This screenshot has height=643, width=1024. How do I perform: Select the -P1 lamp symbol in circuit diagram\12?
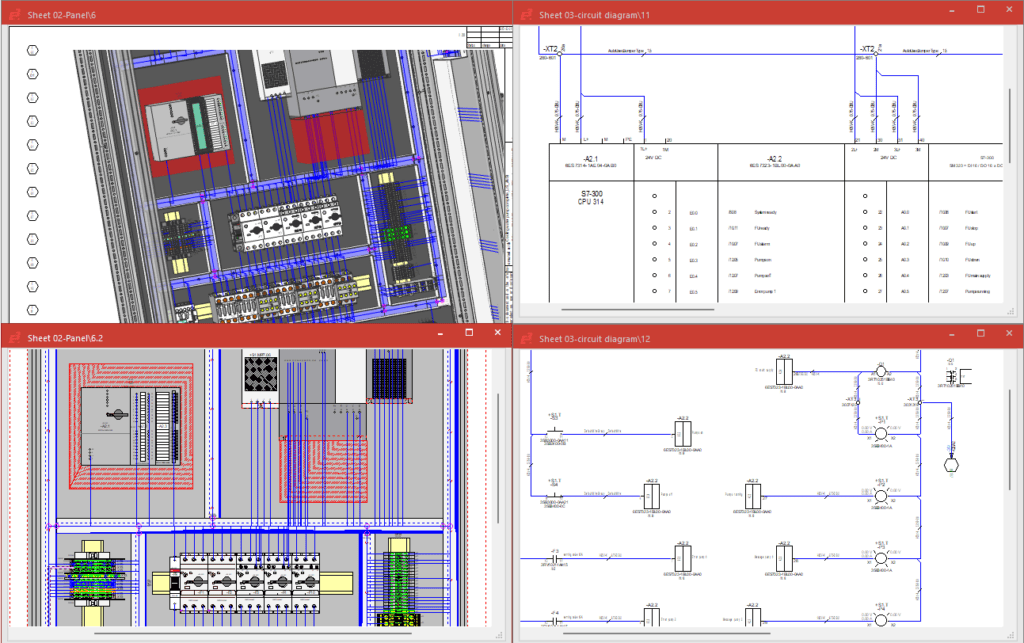pyautogui.click(x=880, y=433)
